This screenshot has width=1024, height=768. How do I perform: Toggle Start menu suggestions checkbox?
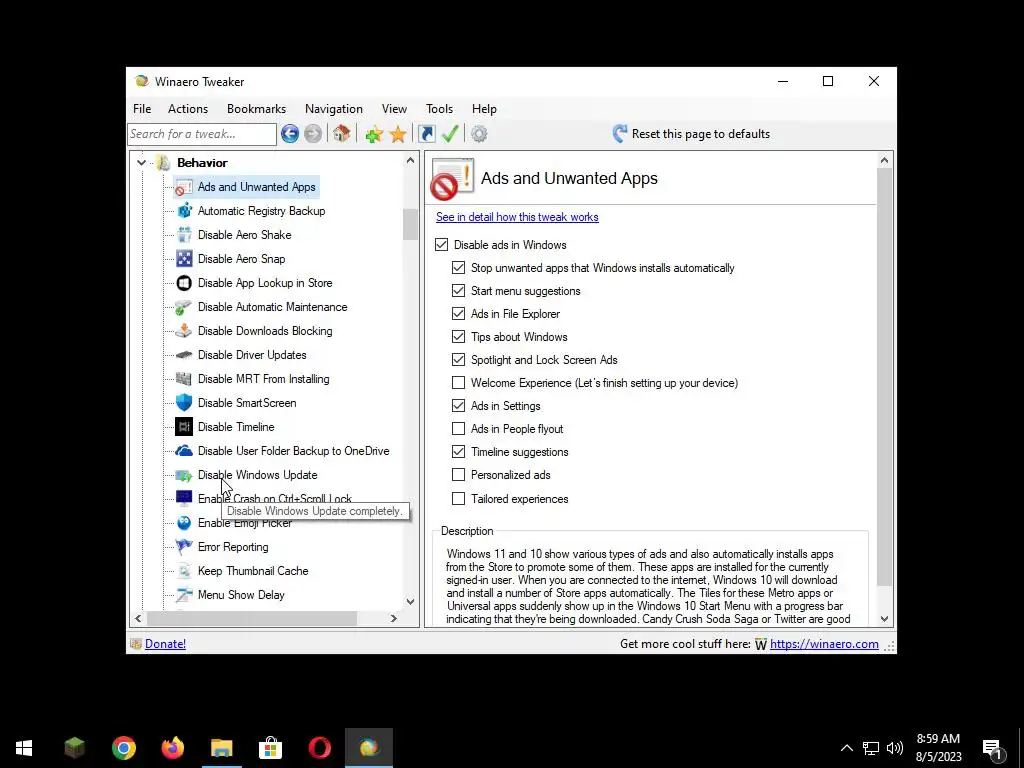pyautogui.click(x=458, y=291)
